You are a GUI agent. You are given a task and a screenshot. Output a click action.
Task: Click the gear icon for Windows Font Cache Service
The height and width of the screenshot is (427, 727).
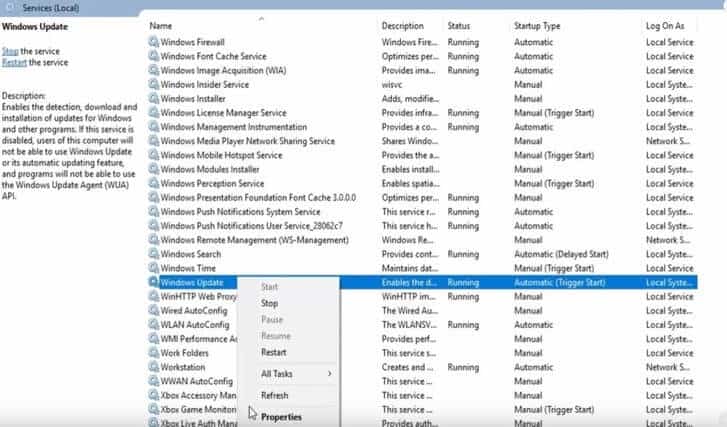pos(153,56)
